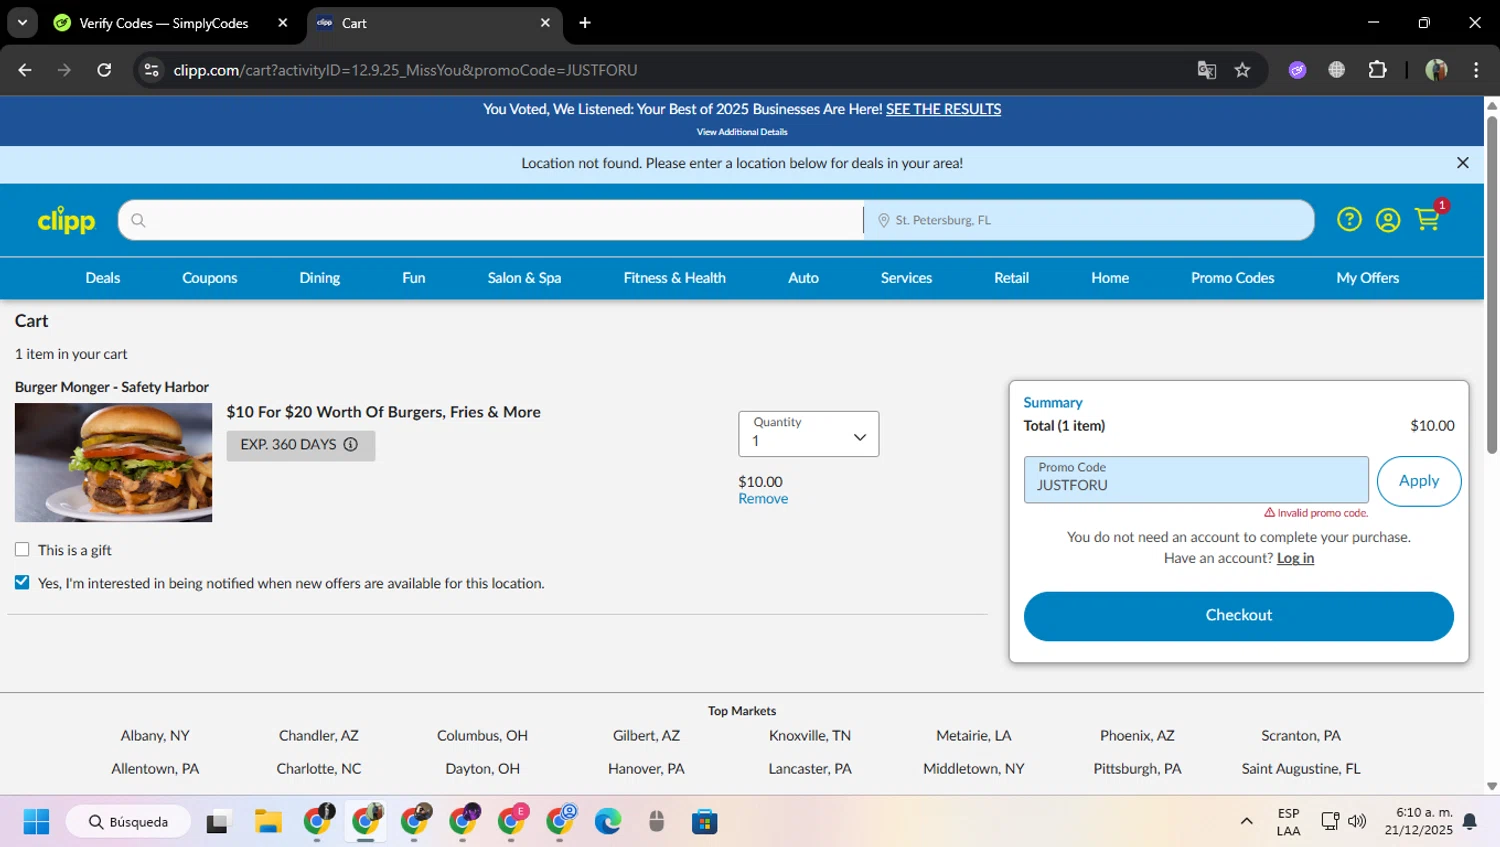Click the deal search input field
The image size is (1500, 847).
[490, 220]
